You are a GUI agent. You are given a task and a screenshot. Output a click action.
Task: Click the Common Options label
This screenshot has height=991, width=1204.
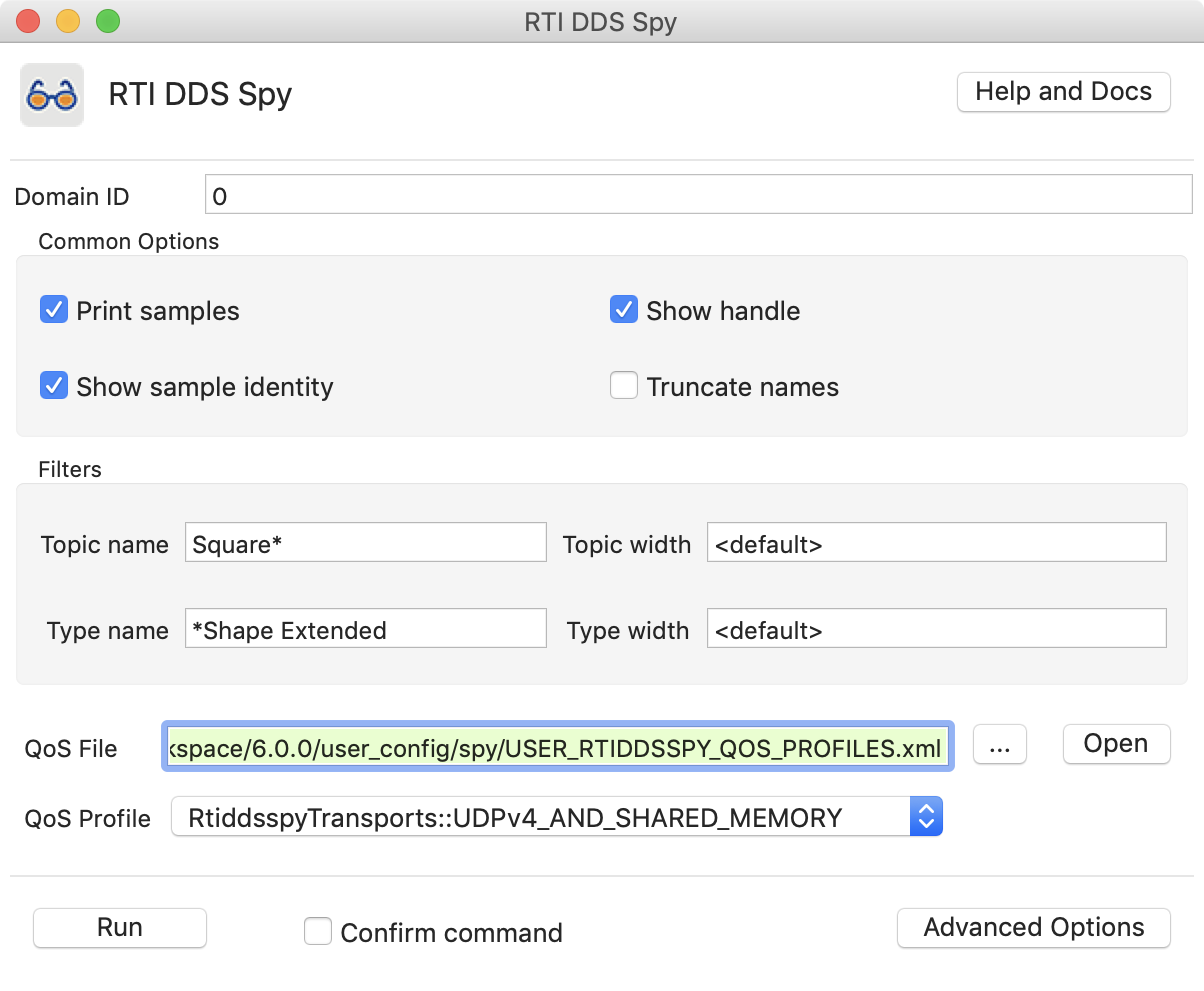point(129,241)
